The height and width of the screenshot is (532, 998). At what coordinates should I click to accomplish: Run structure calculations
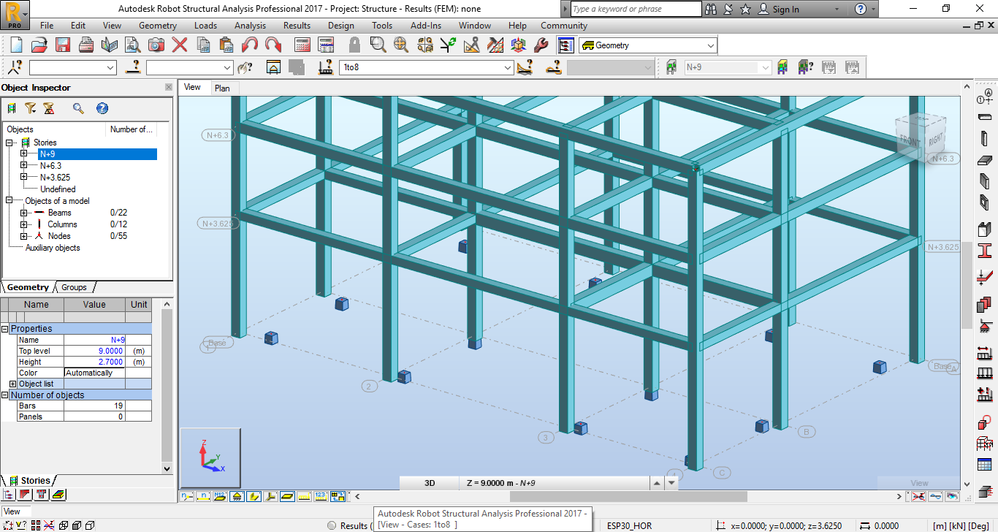(302, 45)
